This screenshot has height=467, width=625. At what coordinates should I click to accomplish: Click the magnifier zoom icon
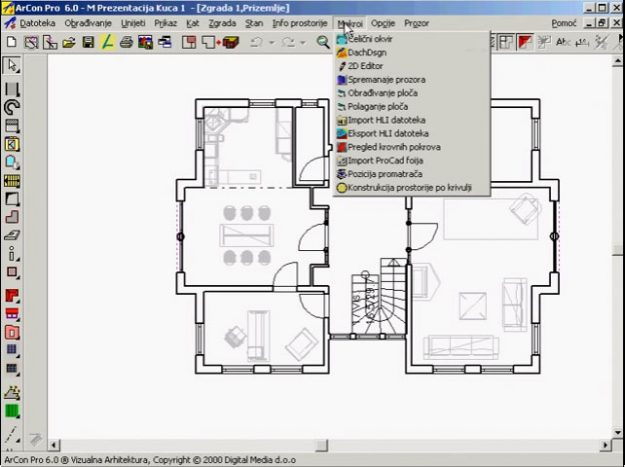point(323,42)
